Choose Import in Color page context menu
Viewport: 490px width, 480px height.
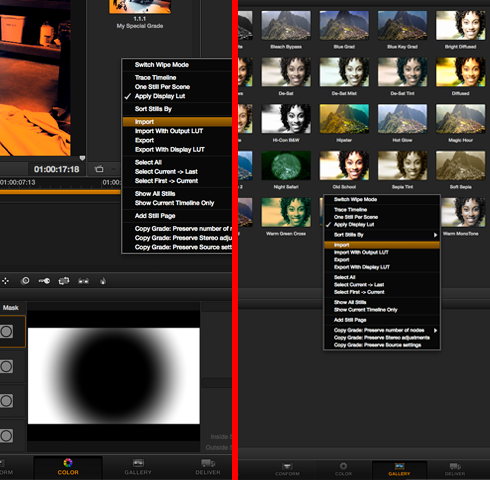tap(177, 122)
